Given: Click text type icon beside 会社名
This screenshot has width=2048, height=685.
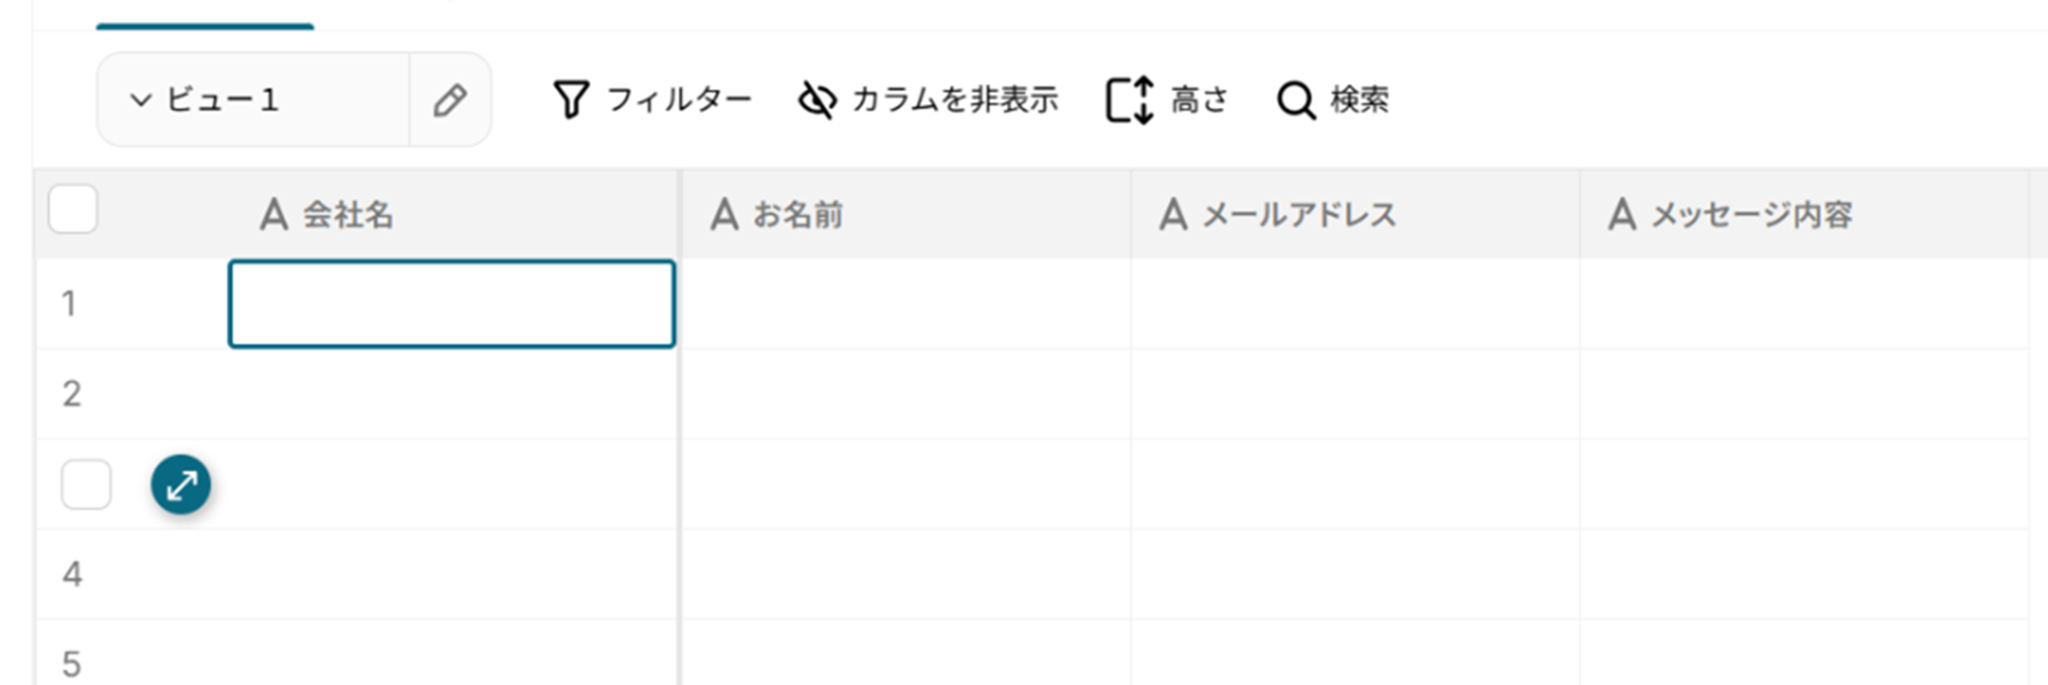Looking at the screenshot, I should pyautogui.click(x=274, y=214).
